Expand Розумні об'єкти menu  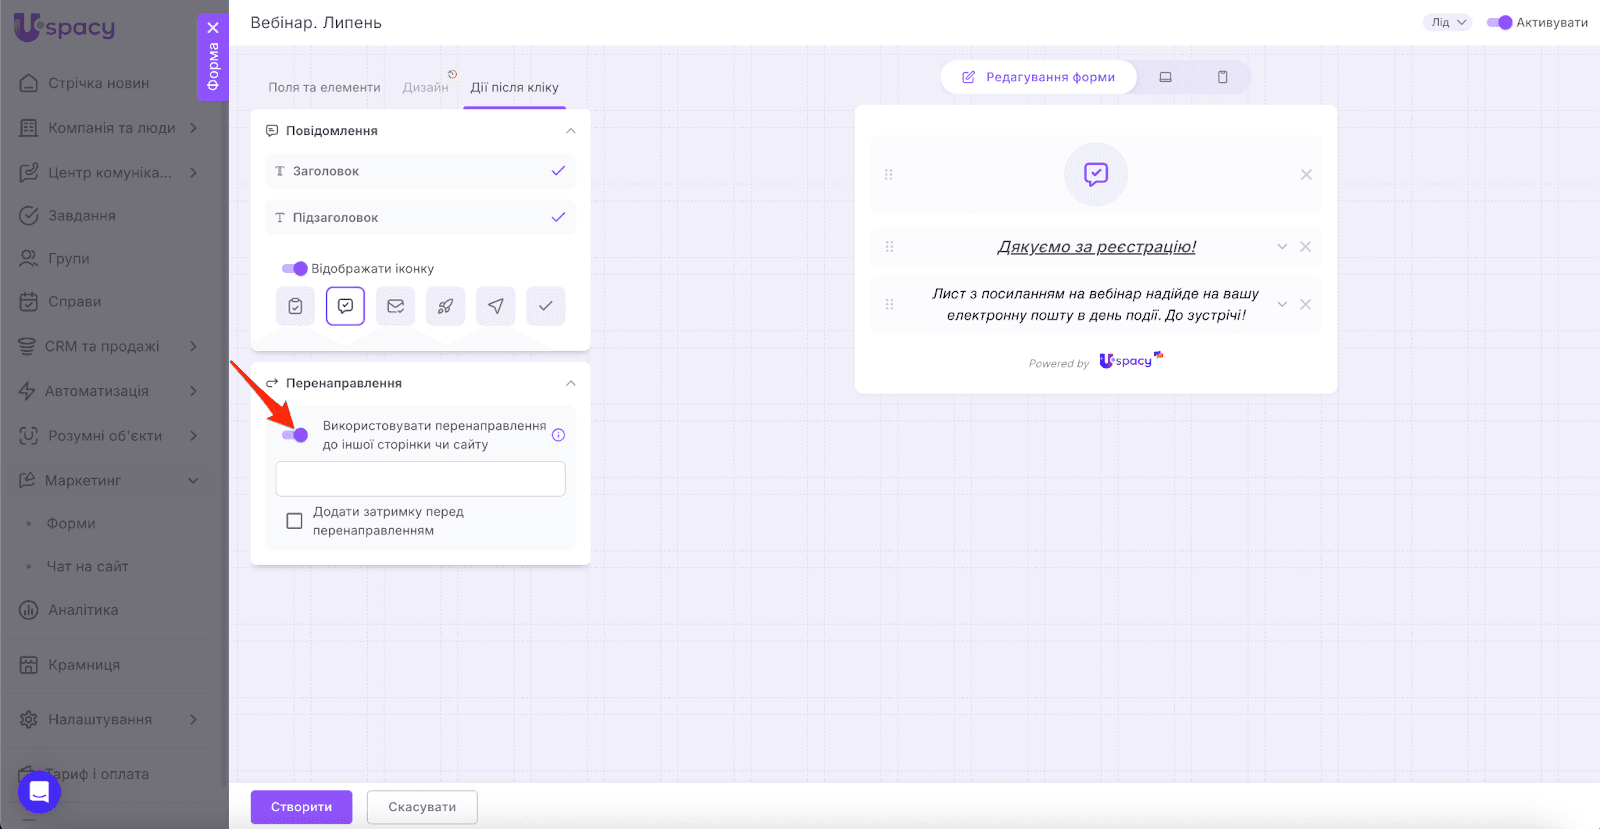[x=193, y=436]
